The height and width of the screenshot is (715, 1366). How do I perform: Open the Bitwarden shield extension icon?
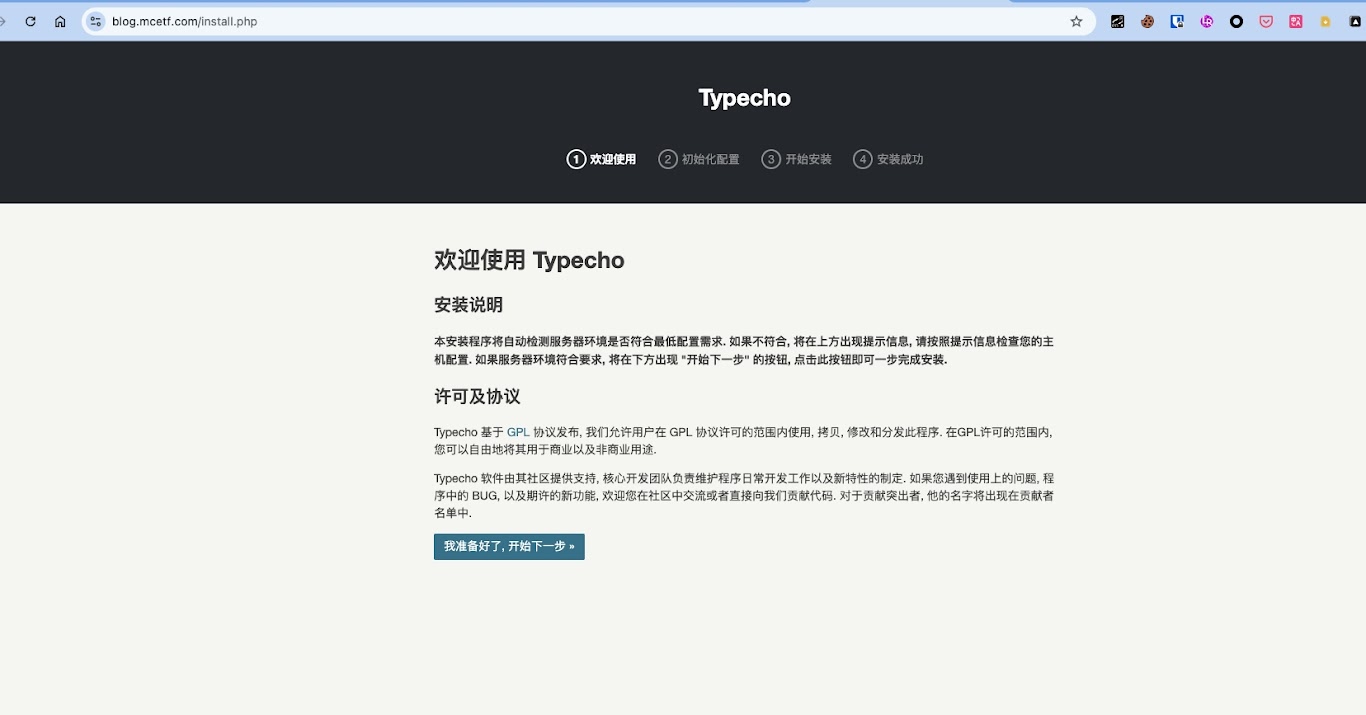click(1177, 21)
